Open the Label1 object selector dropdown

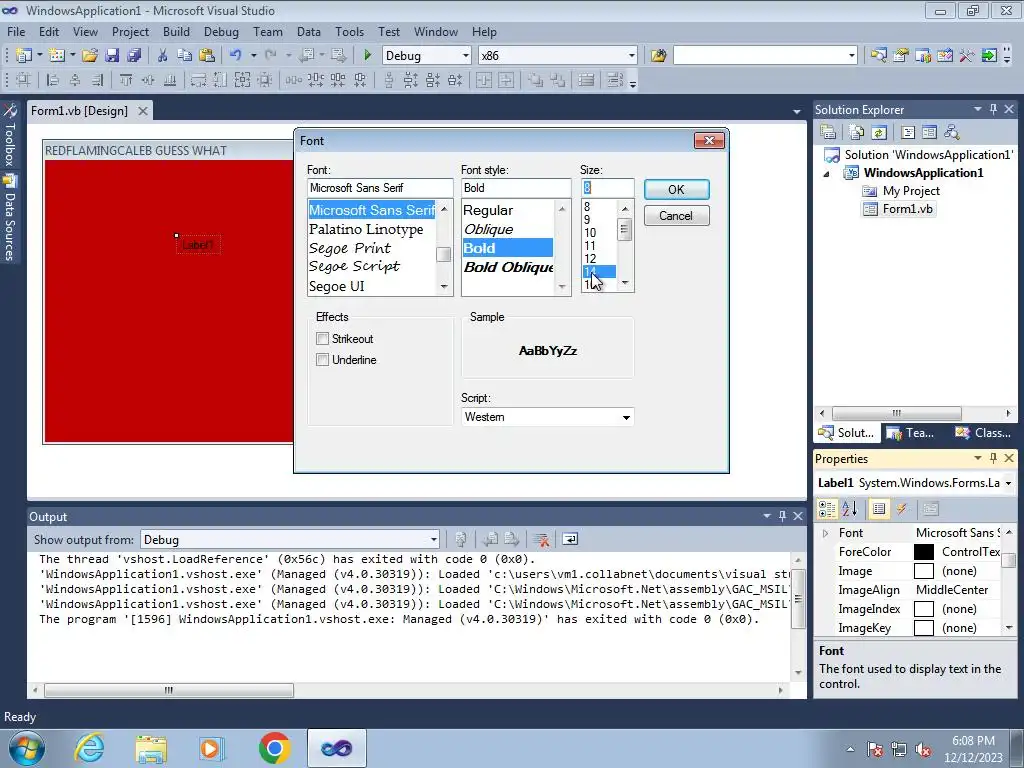(x=1008, y=483)
